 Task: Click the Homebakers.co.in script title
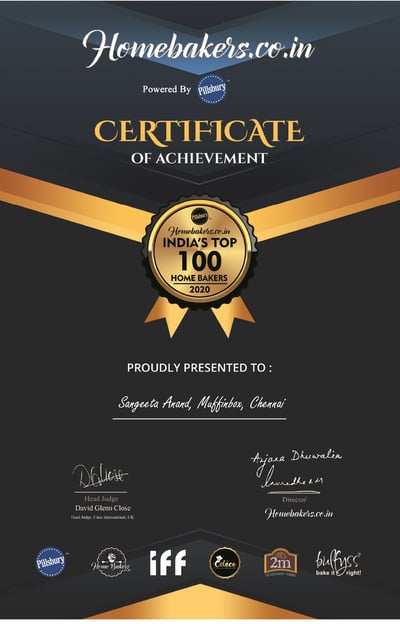point(199,48)
